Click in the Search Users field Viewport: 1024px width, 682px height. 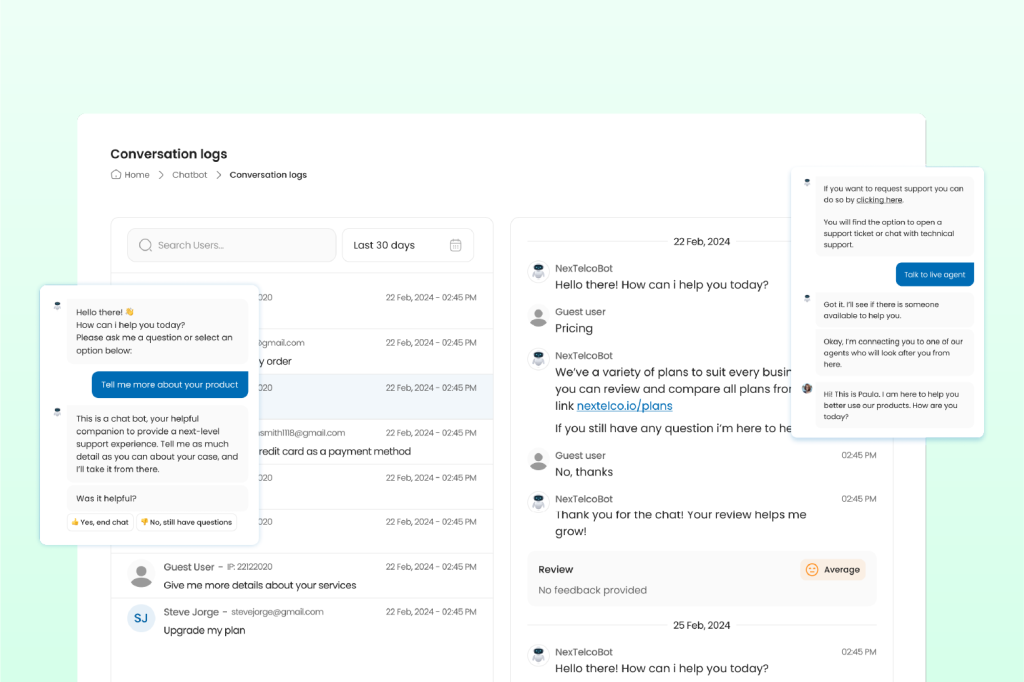coord(240,245)
